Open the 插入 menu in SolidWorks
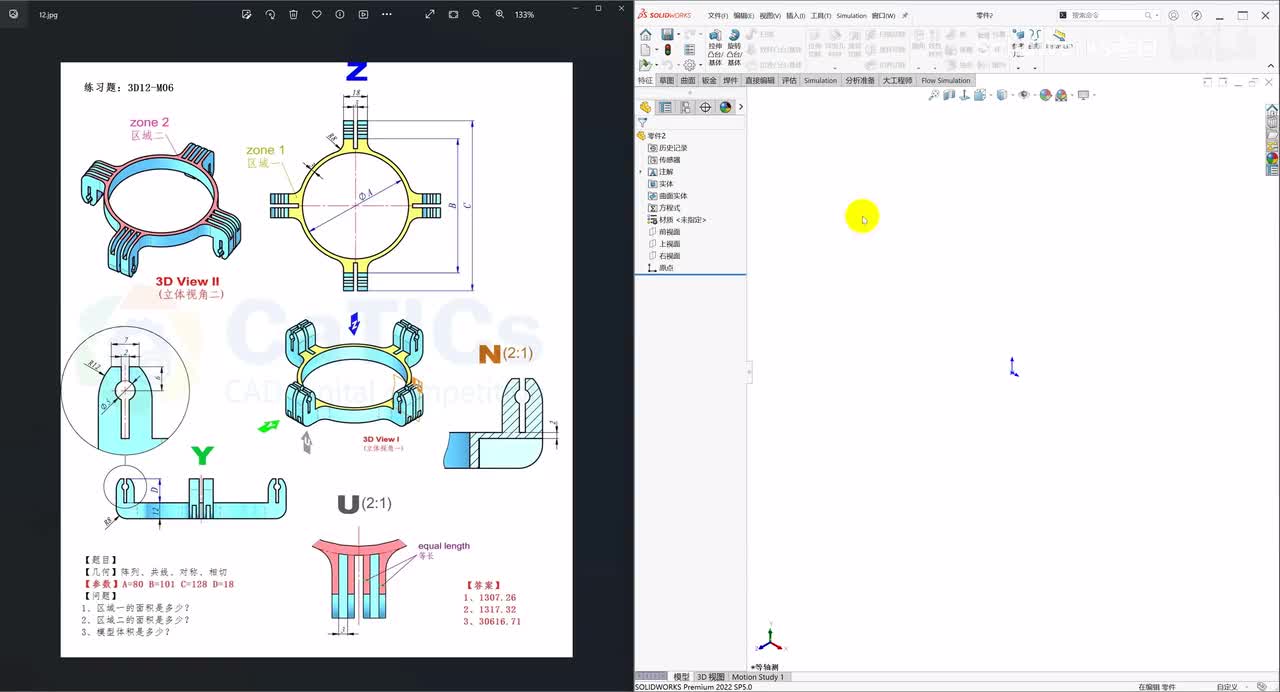1280x692 pixels. 795,16
